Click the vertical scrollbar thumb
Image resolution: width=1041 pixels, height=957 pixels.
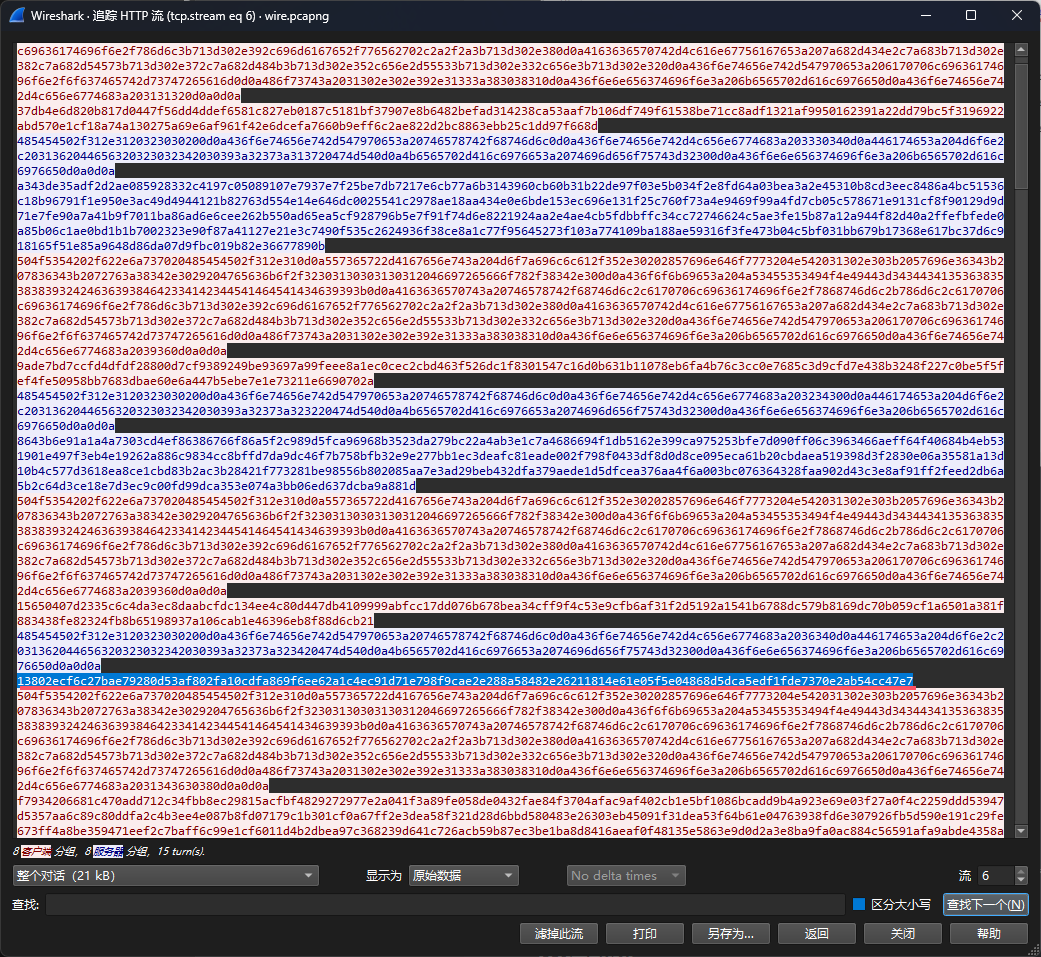[1021, 120]
